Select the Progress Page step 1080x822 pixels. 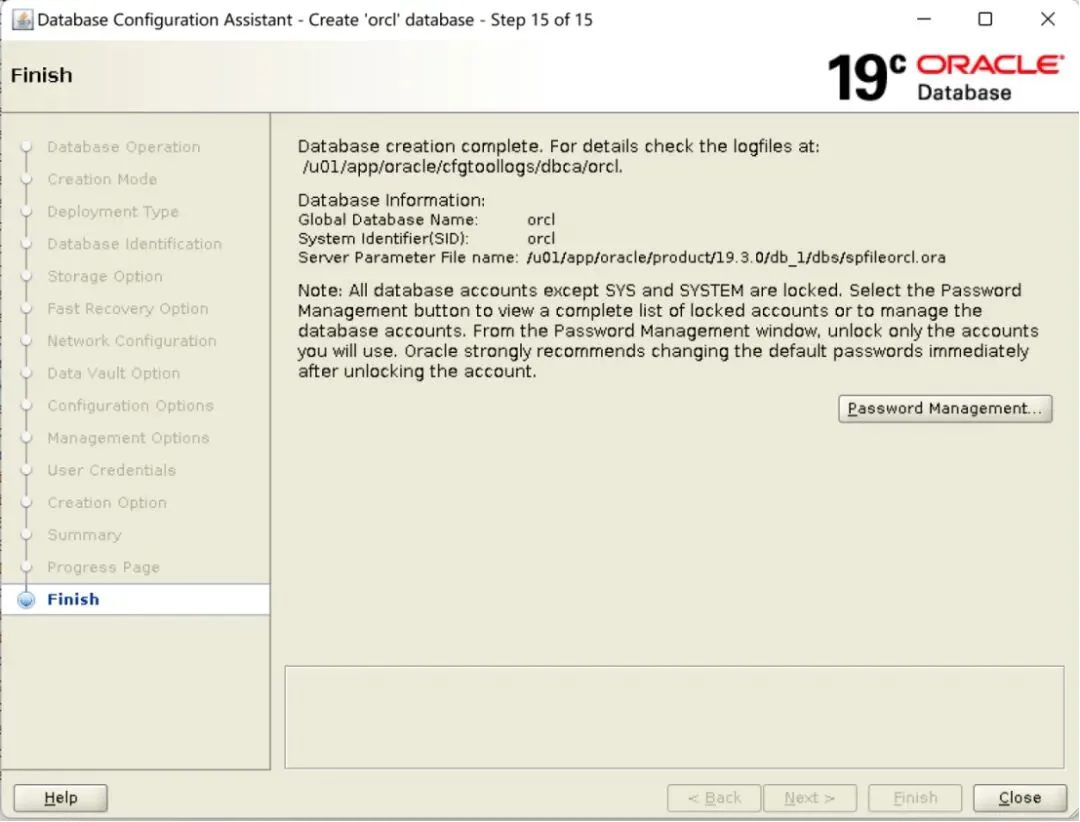(103, 568)
